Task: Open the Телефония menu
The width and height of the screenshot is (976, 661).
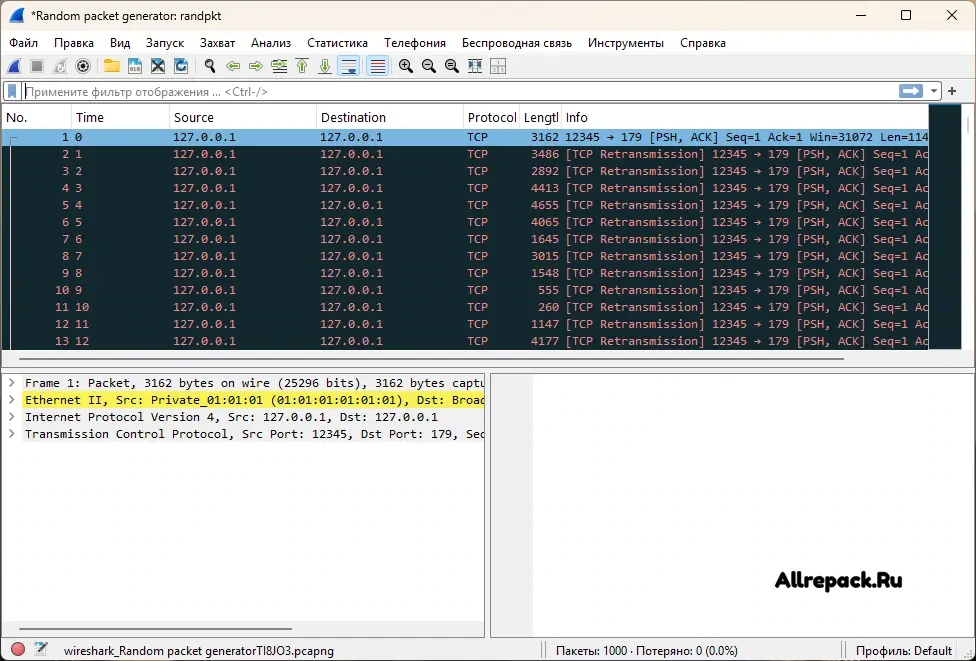Action: click(x=415, y=43)
